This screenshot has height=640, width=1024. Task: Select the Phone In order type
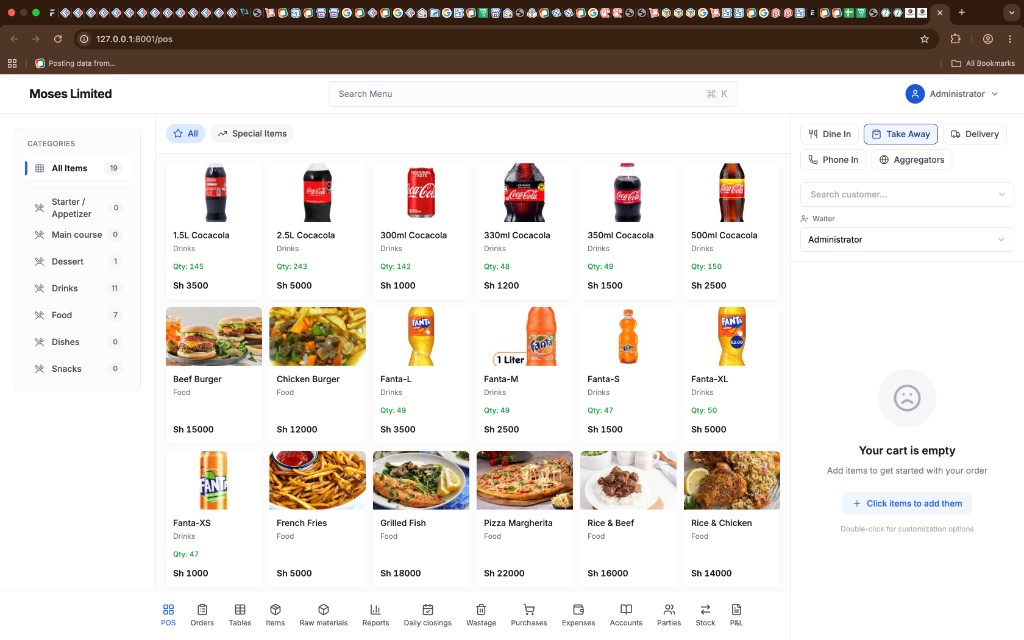(x=833, y=160)
